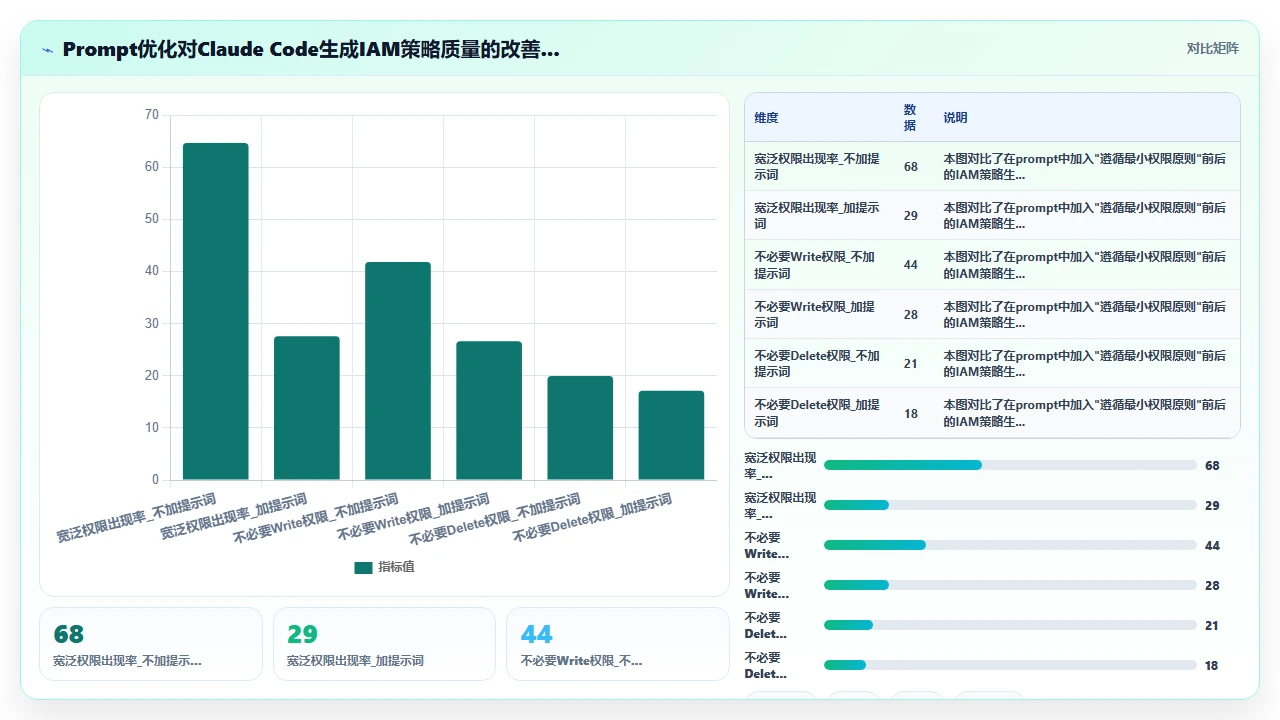The width and height of the screenshot is (1280, 720).
Task: Select table cell 宽泛权限出现率_不加提示词
Action: point(818,166)
